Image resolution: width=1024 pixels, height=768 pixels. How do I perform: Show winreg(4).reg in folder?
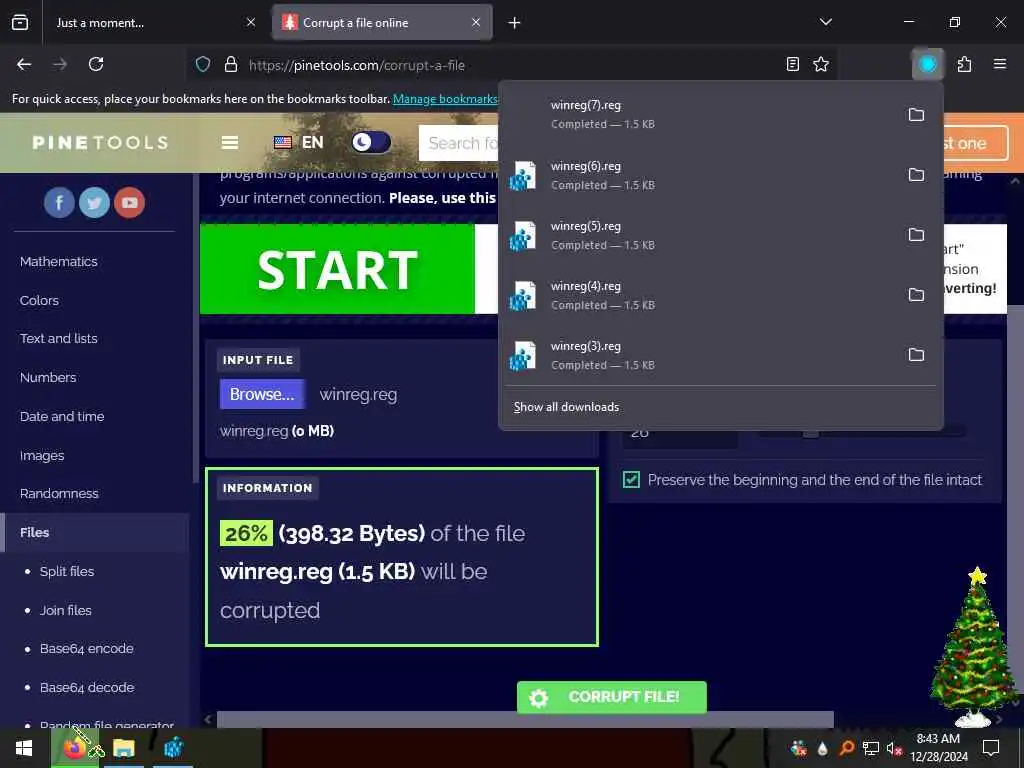click(916, 295)
